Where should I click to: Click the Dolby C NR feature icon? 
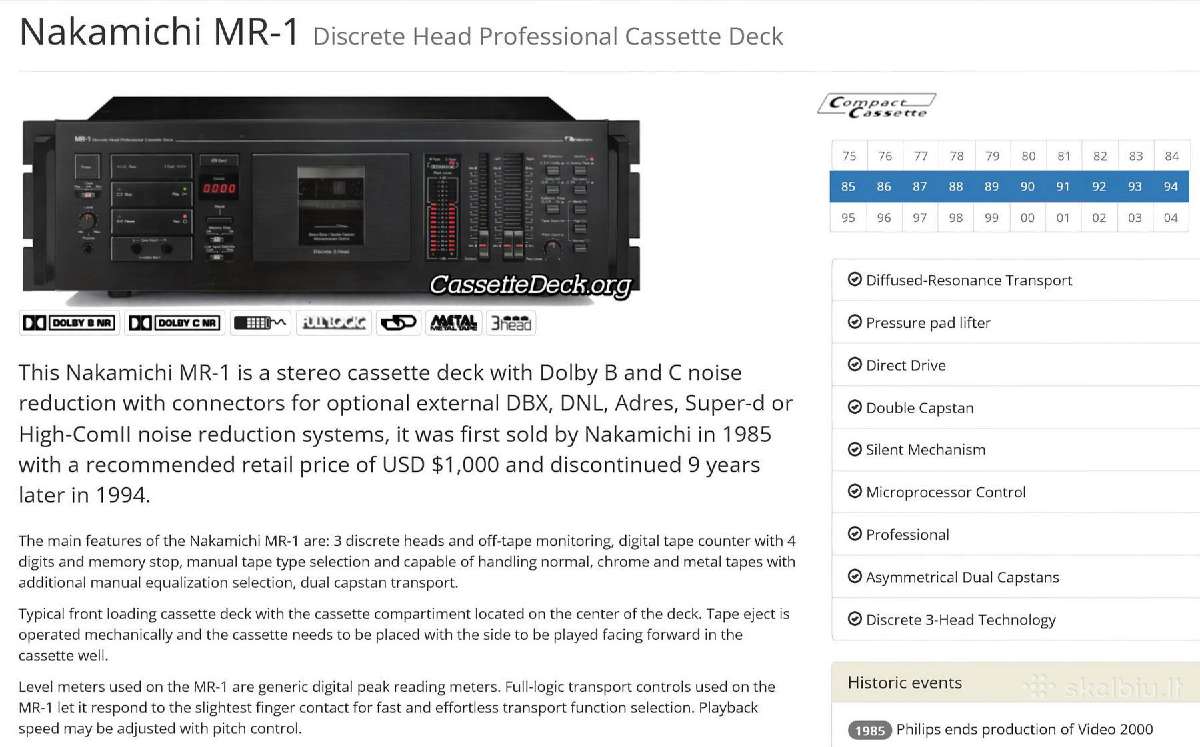pyautogui.click(x=175, y=322)
